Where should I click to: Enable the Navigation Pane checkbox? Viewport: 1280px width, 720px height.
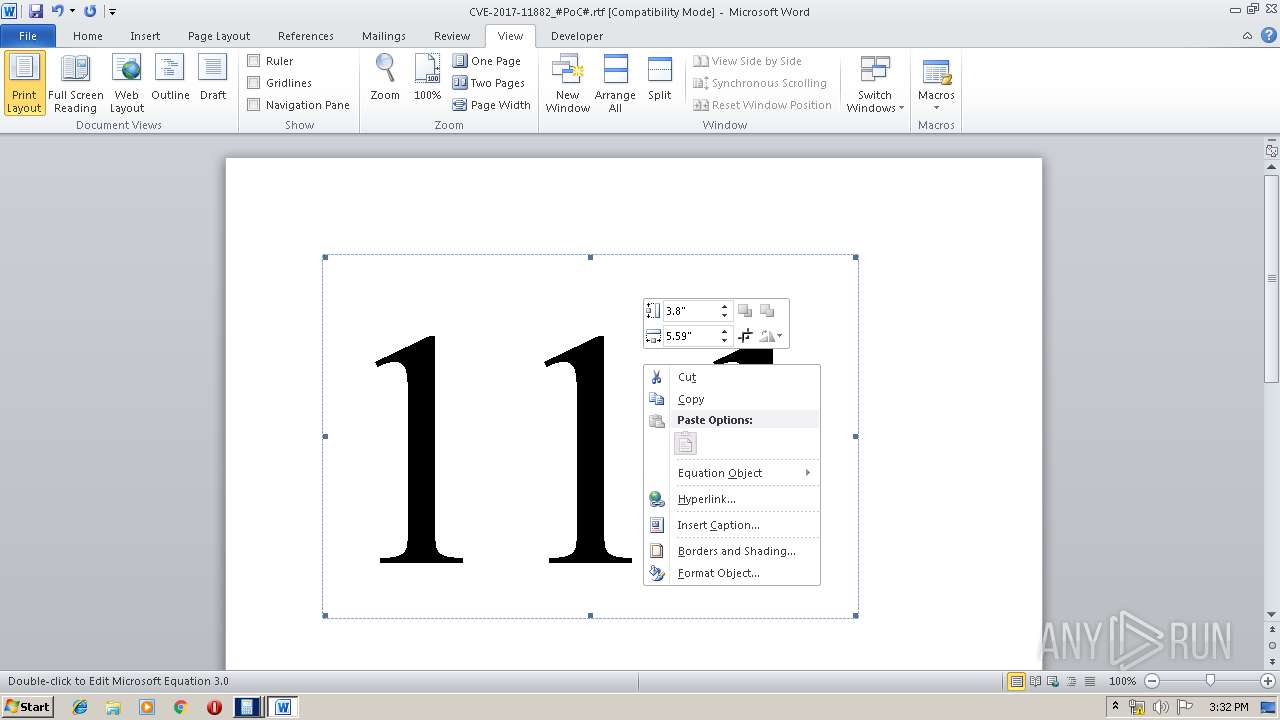point(254,105)
